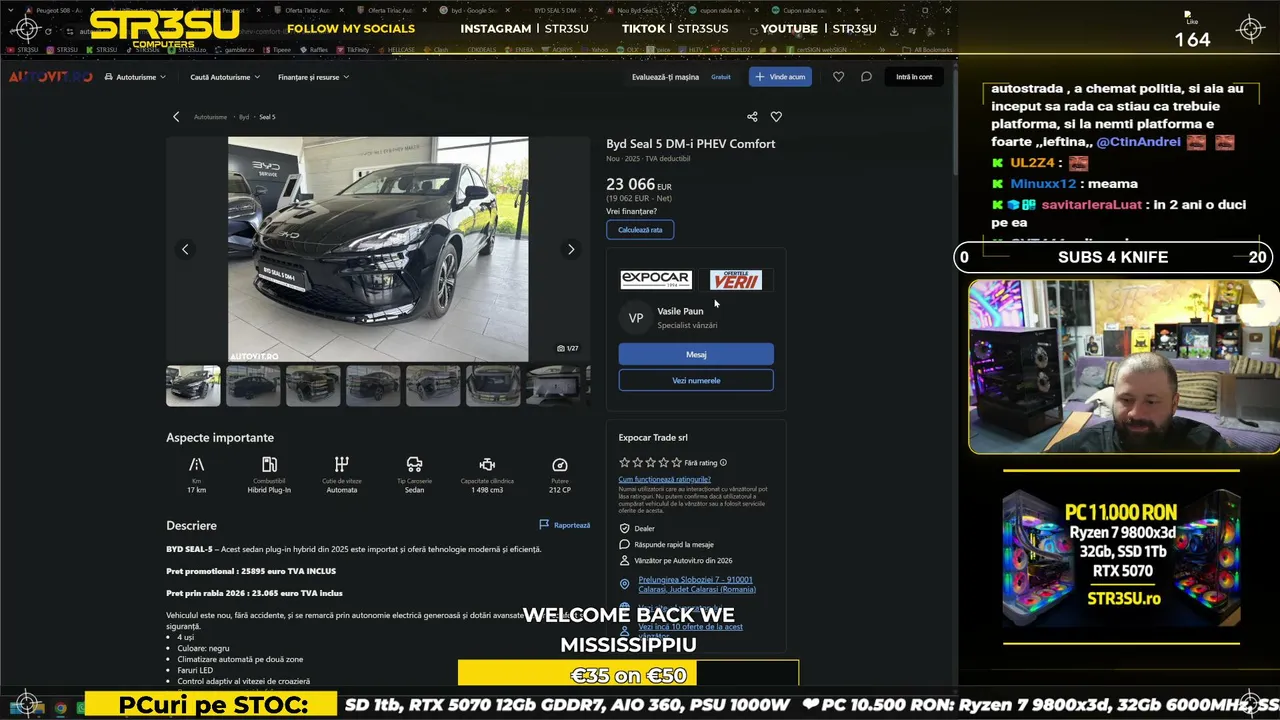
Task: Open Cum funcționează ratingurile link
Action: (665, 479)
